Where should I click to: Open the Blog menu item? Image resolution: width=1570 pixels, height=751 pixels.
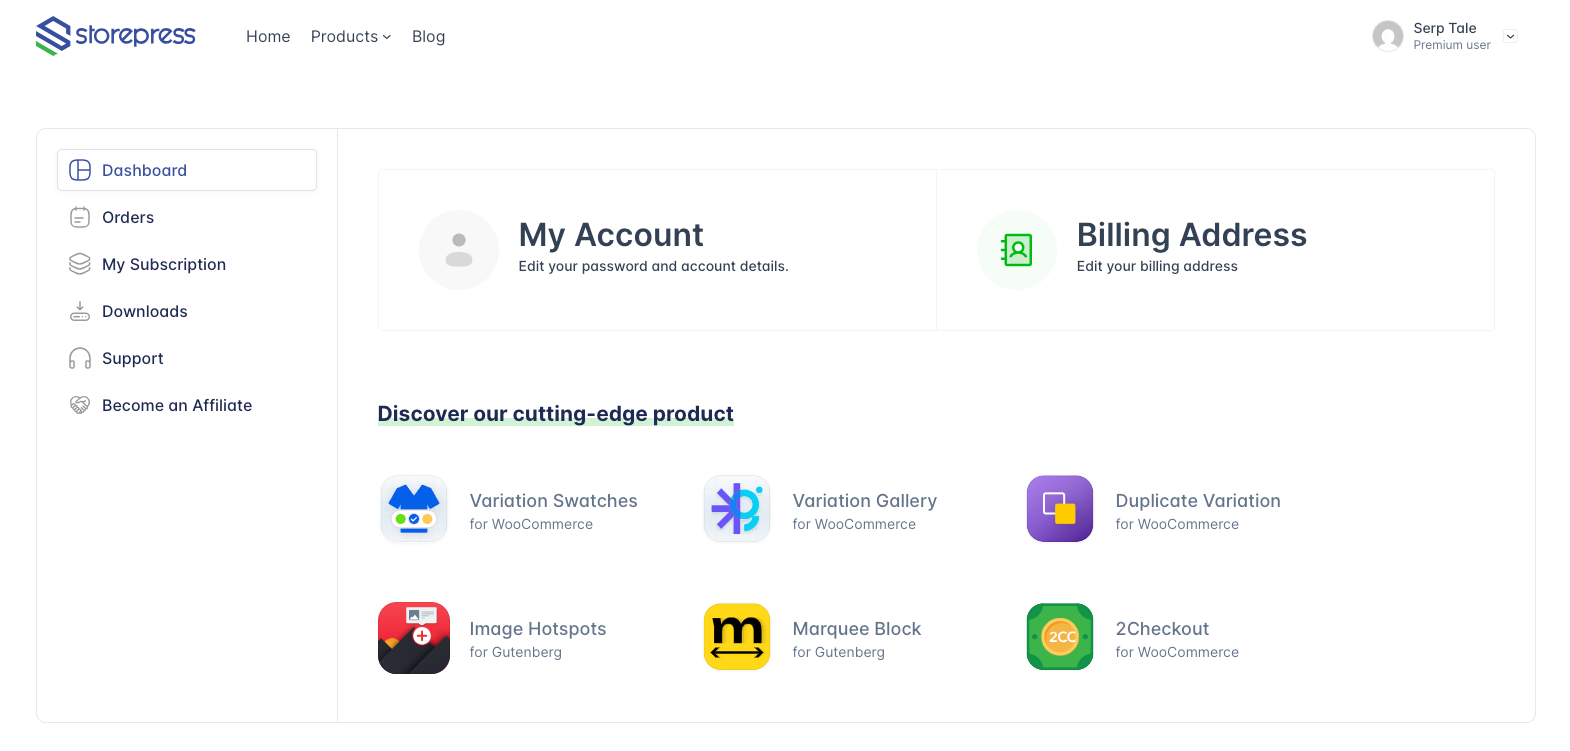click(x=428, y=36)
